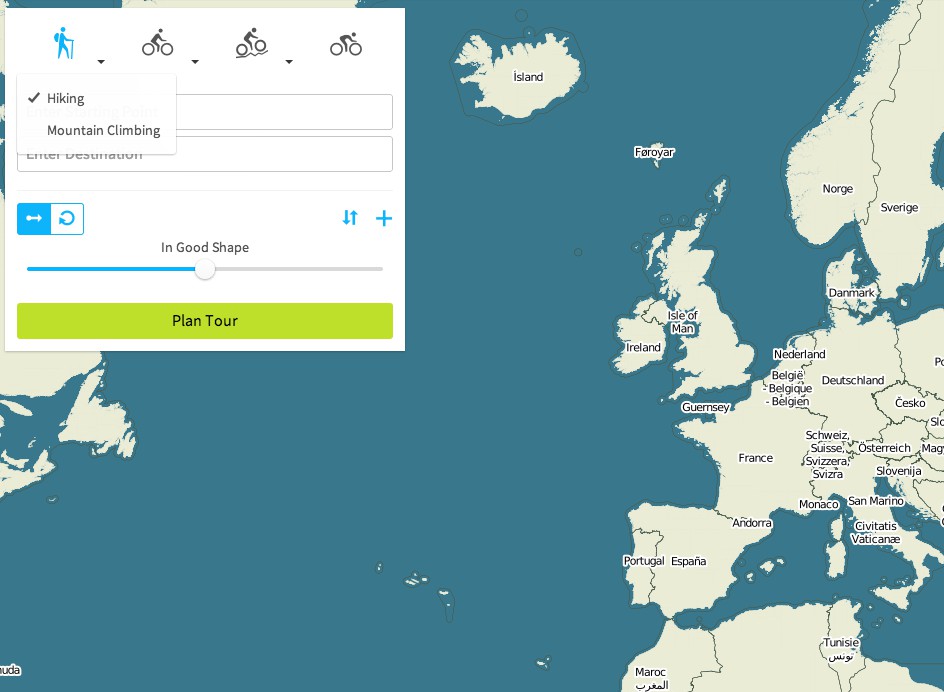This screenshot has height=692, width=944.
Task: Pick the road cycling icon
Action: click(x=346, y=44)
